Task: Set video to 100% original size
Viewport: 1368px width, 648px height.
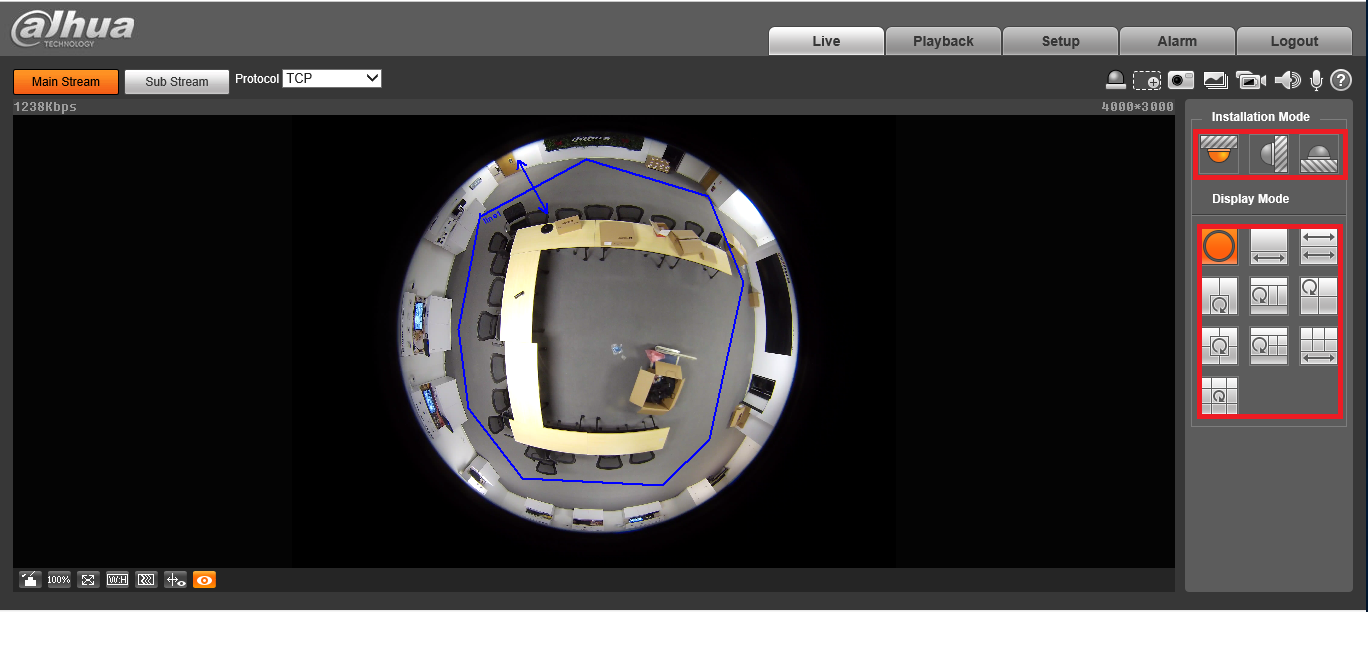Action: tap(59, 579)
